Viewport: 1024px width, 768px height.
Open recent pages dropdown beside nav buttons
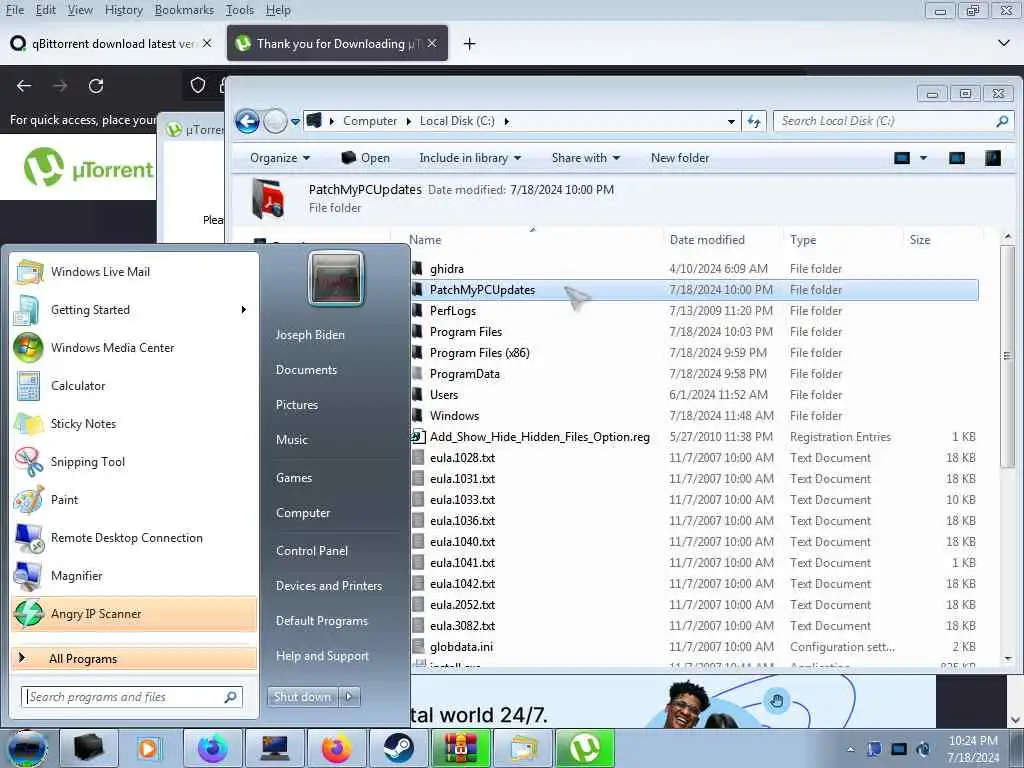(x=295, y=121)
